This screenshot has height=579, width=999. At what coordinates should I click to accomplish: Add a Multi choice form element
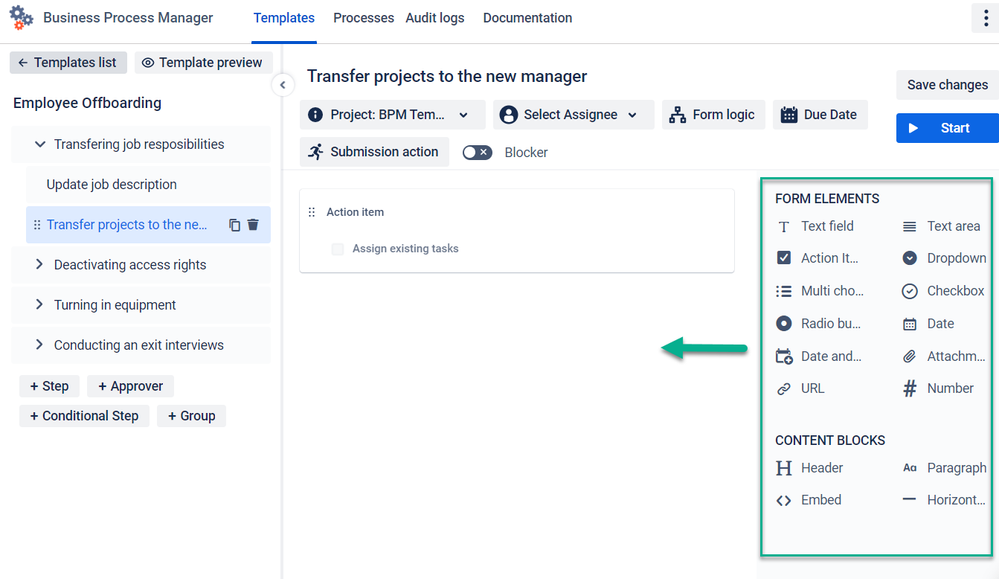click(x=820, y=291)
